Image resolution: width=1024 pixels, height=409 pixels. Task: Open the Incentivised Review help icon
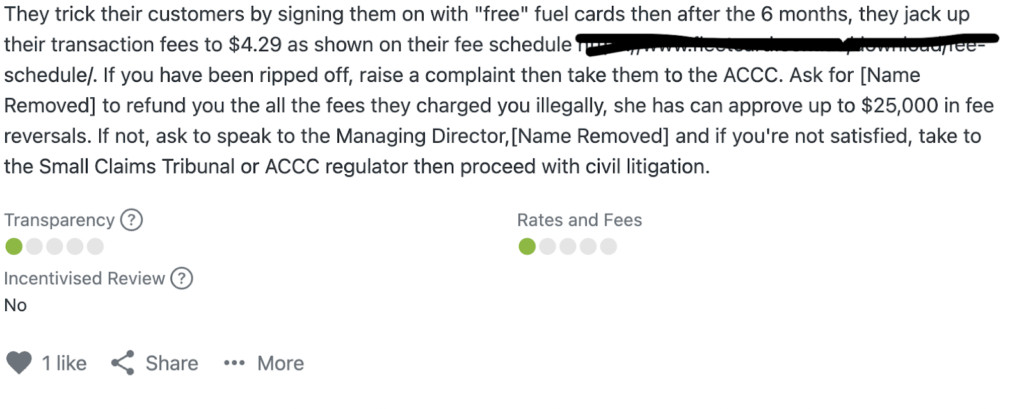[182, 278]
